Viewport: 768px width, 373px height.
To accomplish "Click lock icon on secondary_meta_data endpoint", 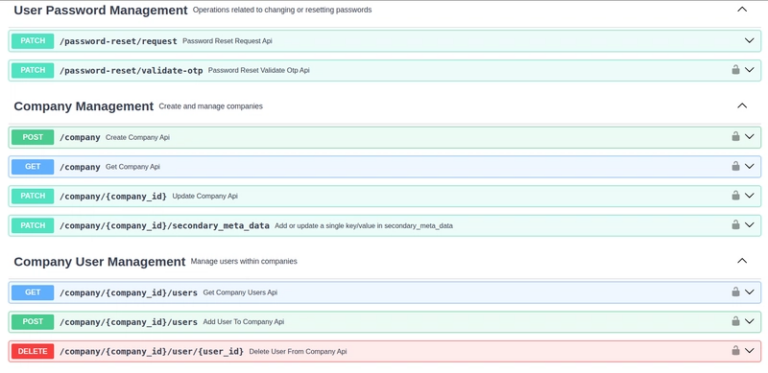I will [735, 225].
